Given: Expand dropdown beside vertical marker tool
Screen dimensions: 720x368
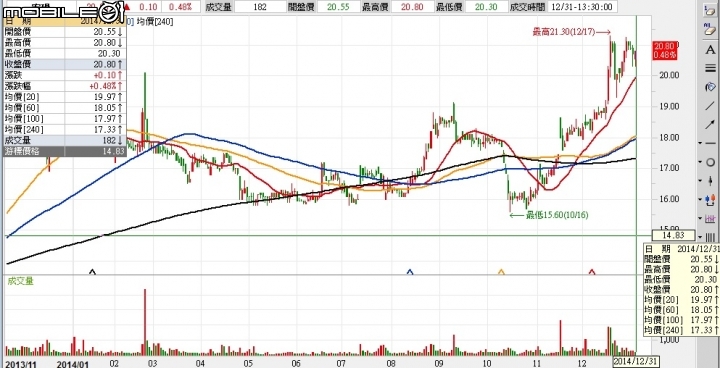Looking at the screenshot, I should click(x=700, y=181).
